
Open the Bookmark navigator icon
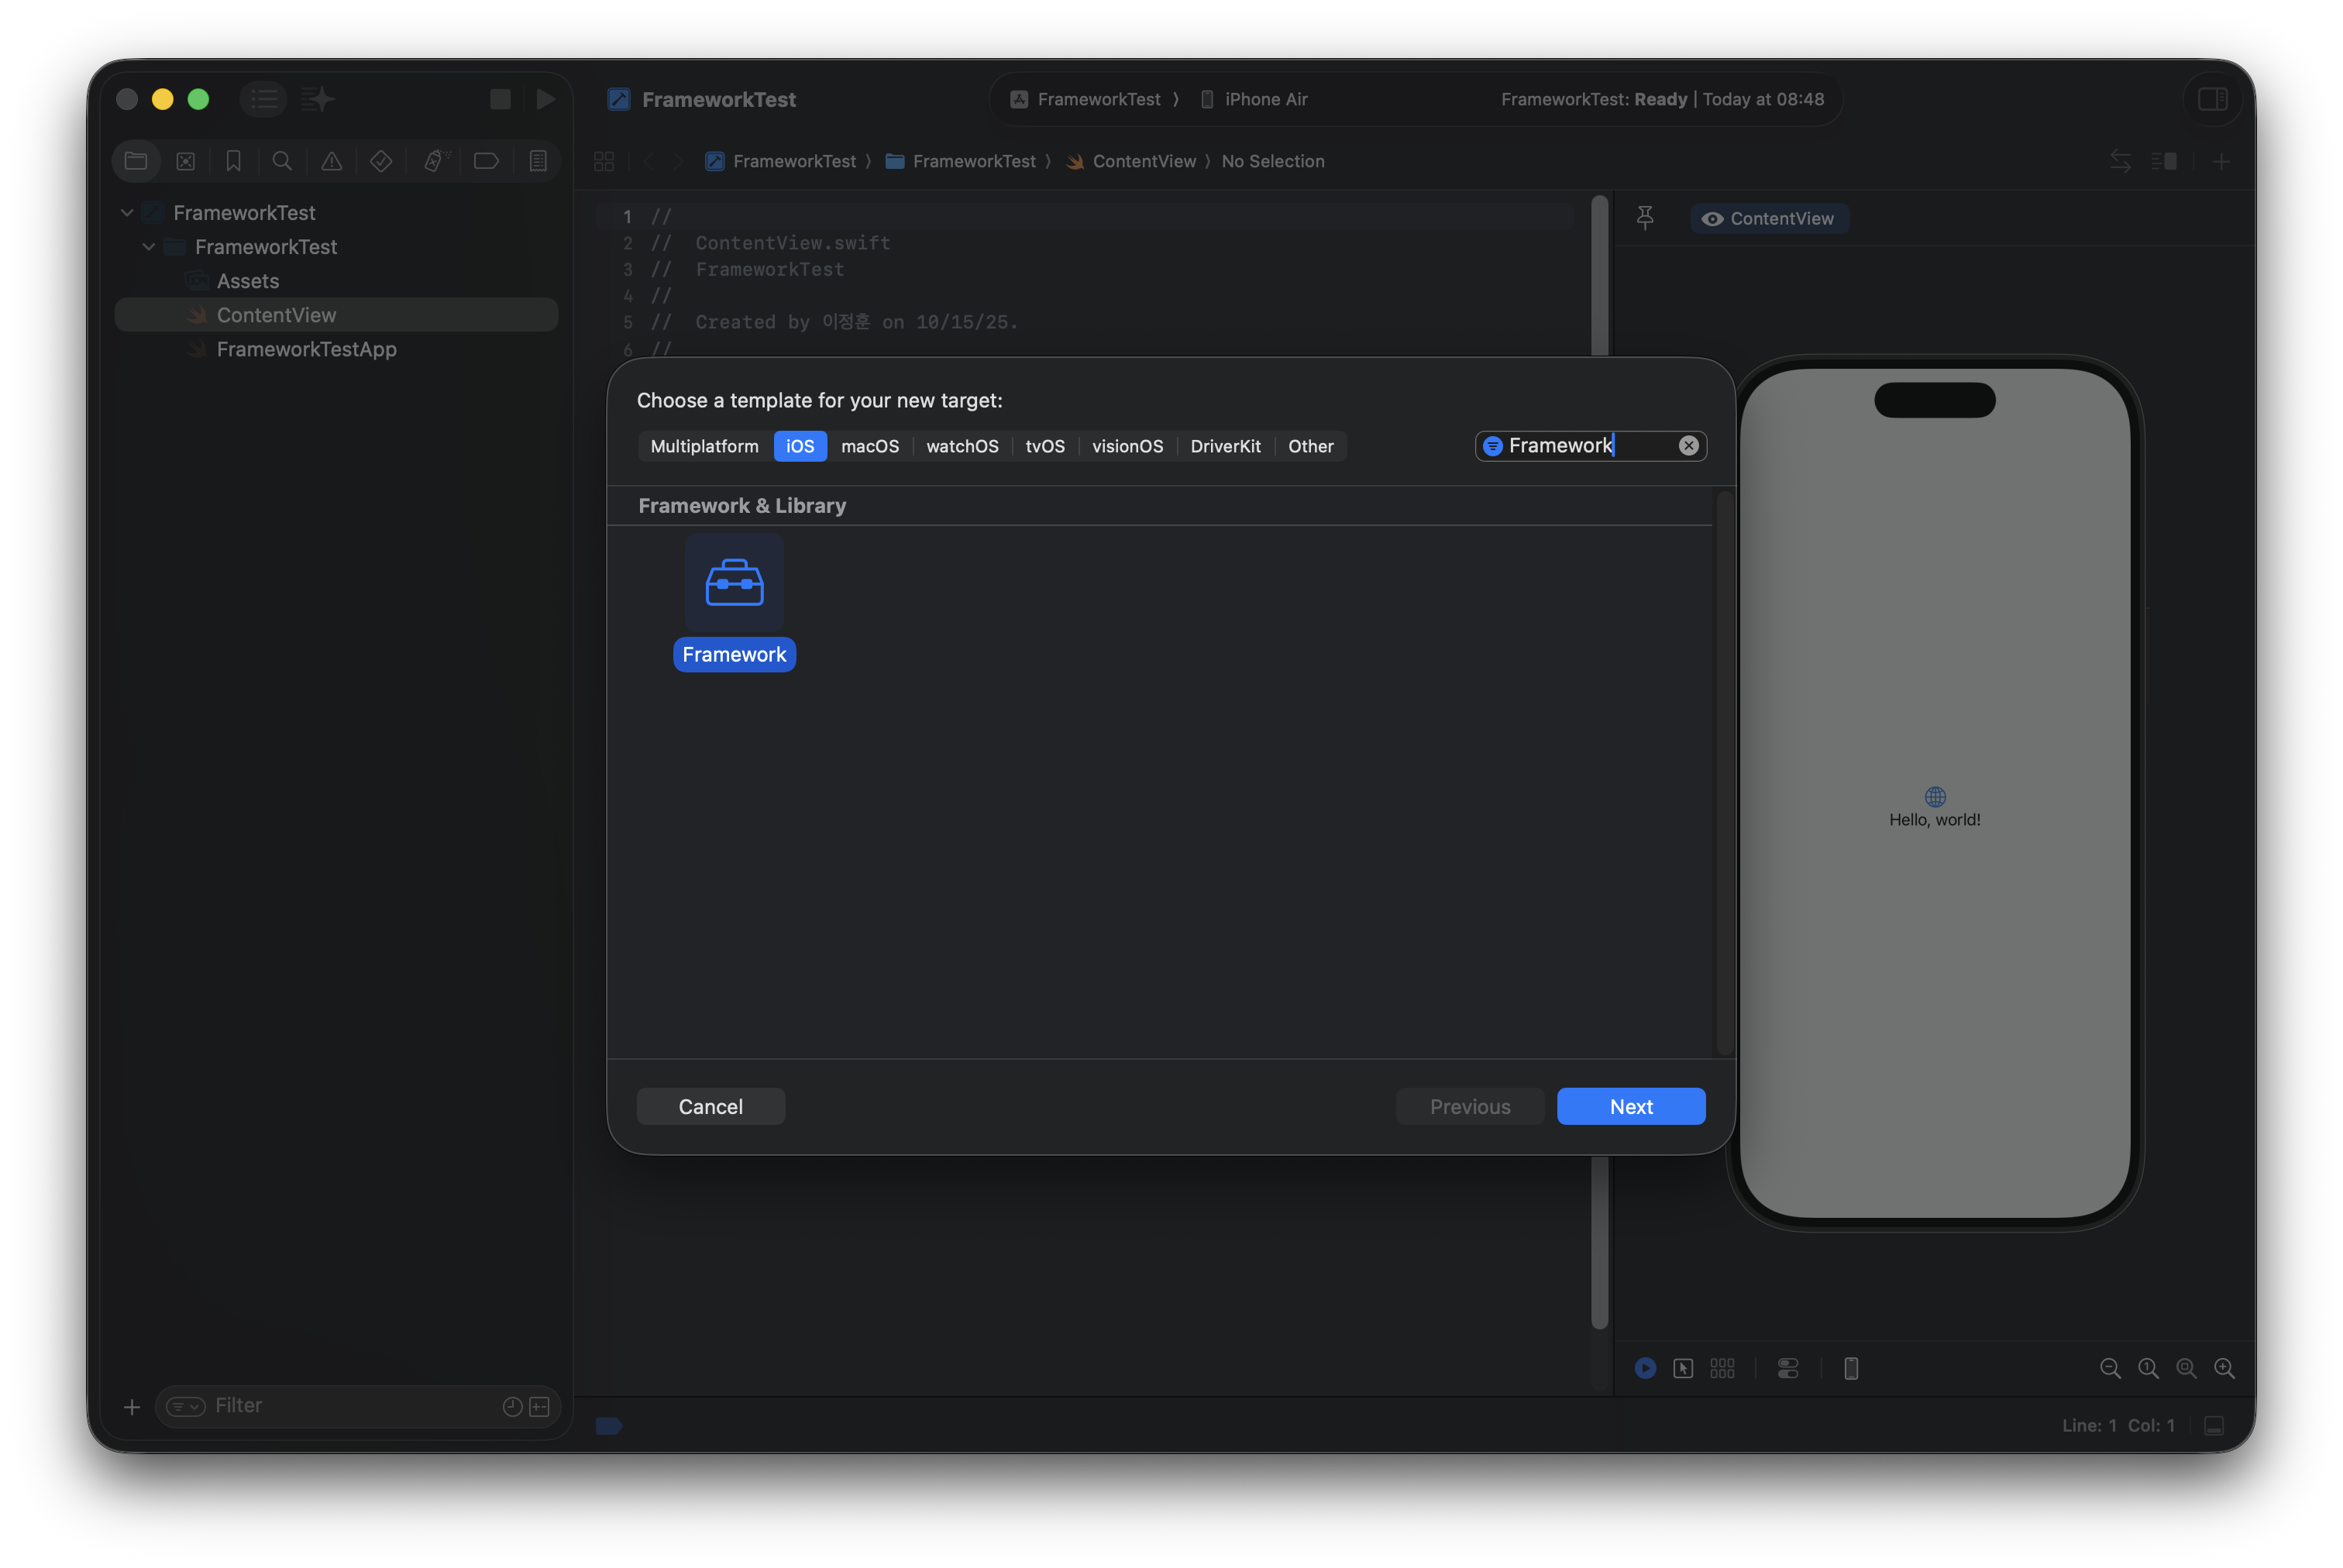click(x=233, y=161)
